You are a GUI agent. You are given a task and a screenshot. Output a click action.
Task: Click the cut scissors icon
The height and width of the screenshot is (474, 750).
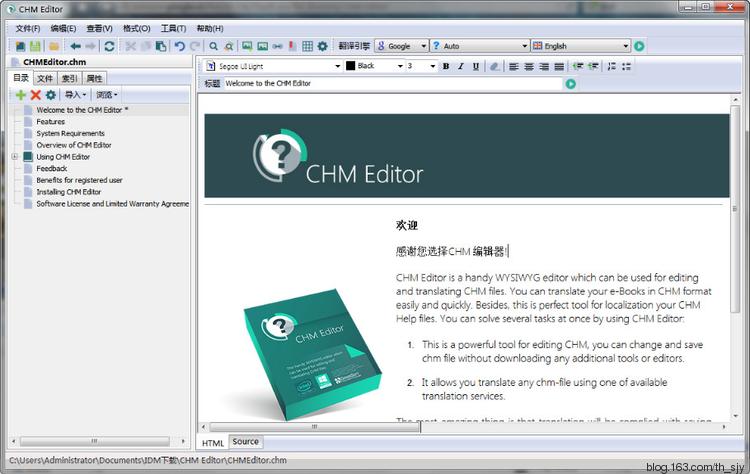coord(131,46)
